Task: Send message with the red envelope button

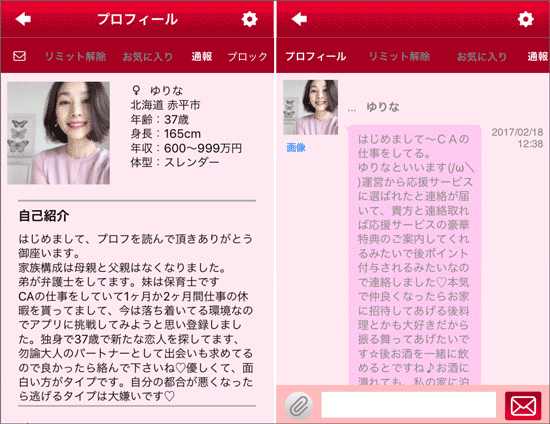Action: [x=523, y=406]
